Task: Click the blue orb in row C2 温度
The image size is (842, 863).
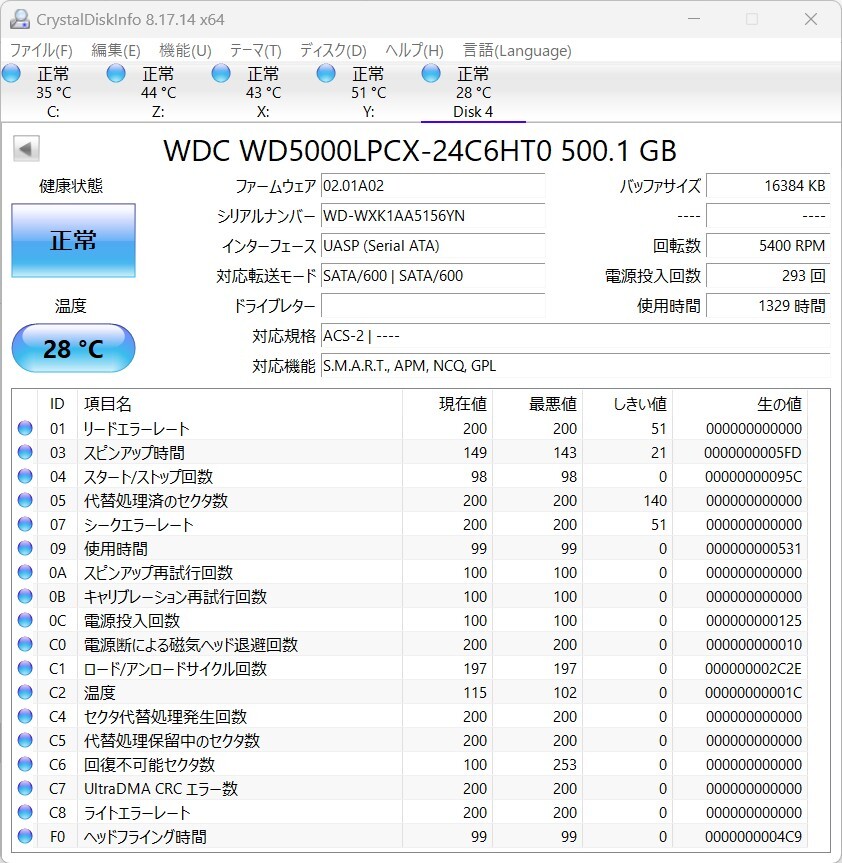Action: (x=25, y=692)
